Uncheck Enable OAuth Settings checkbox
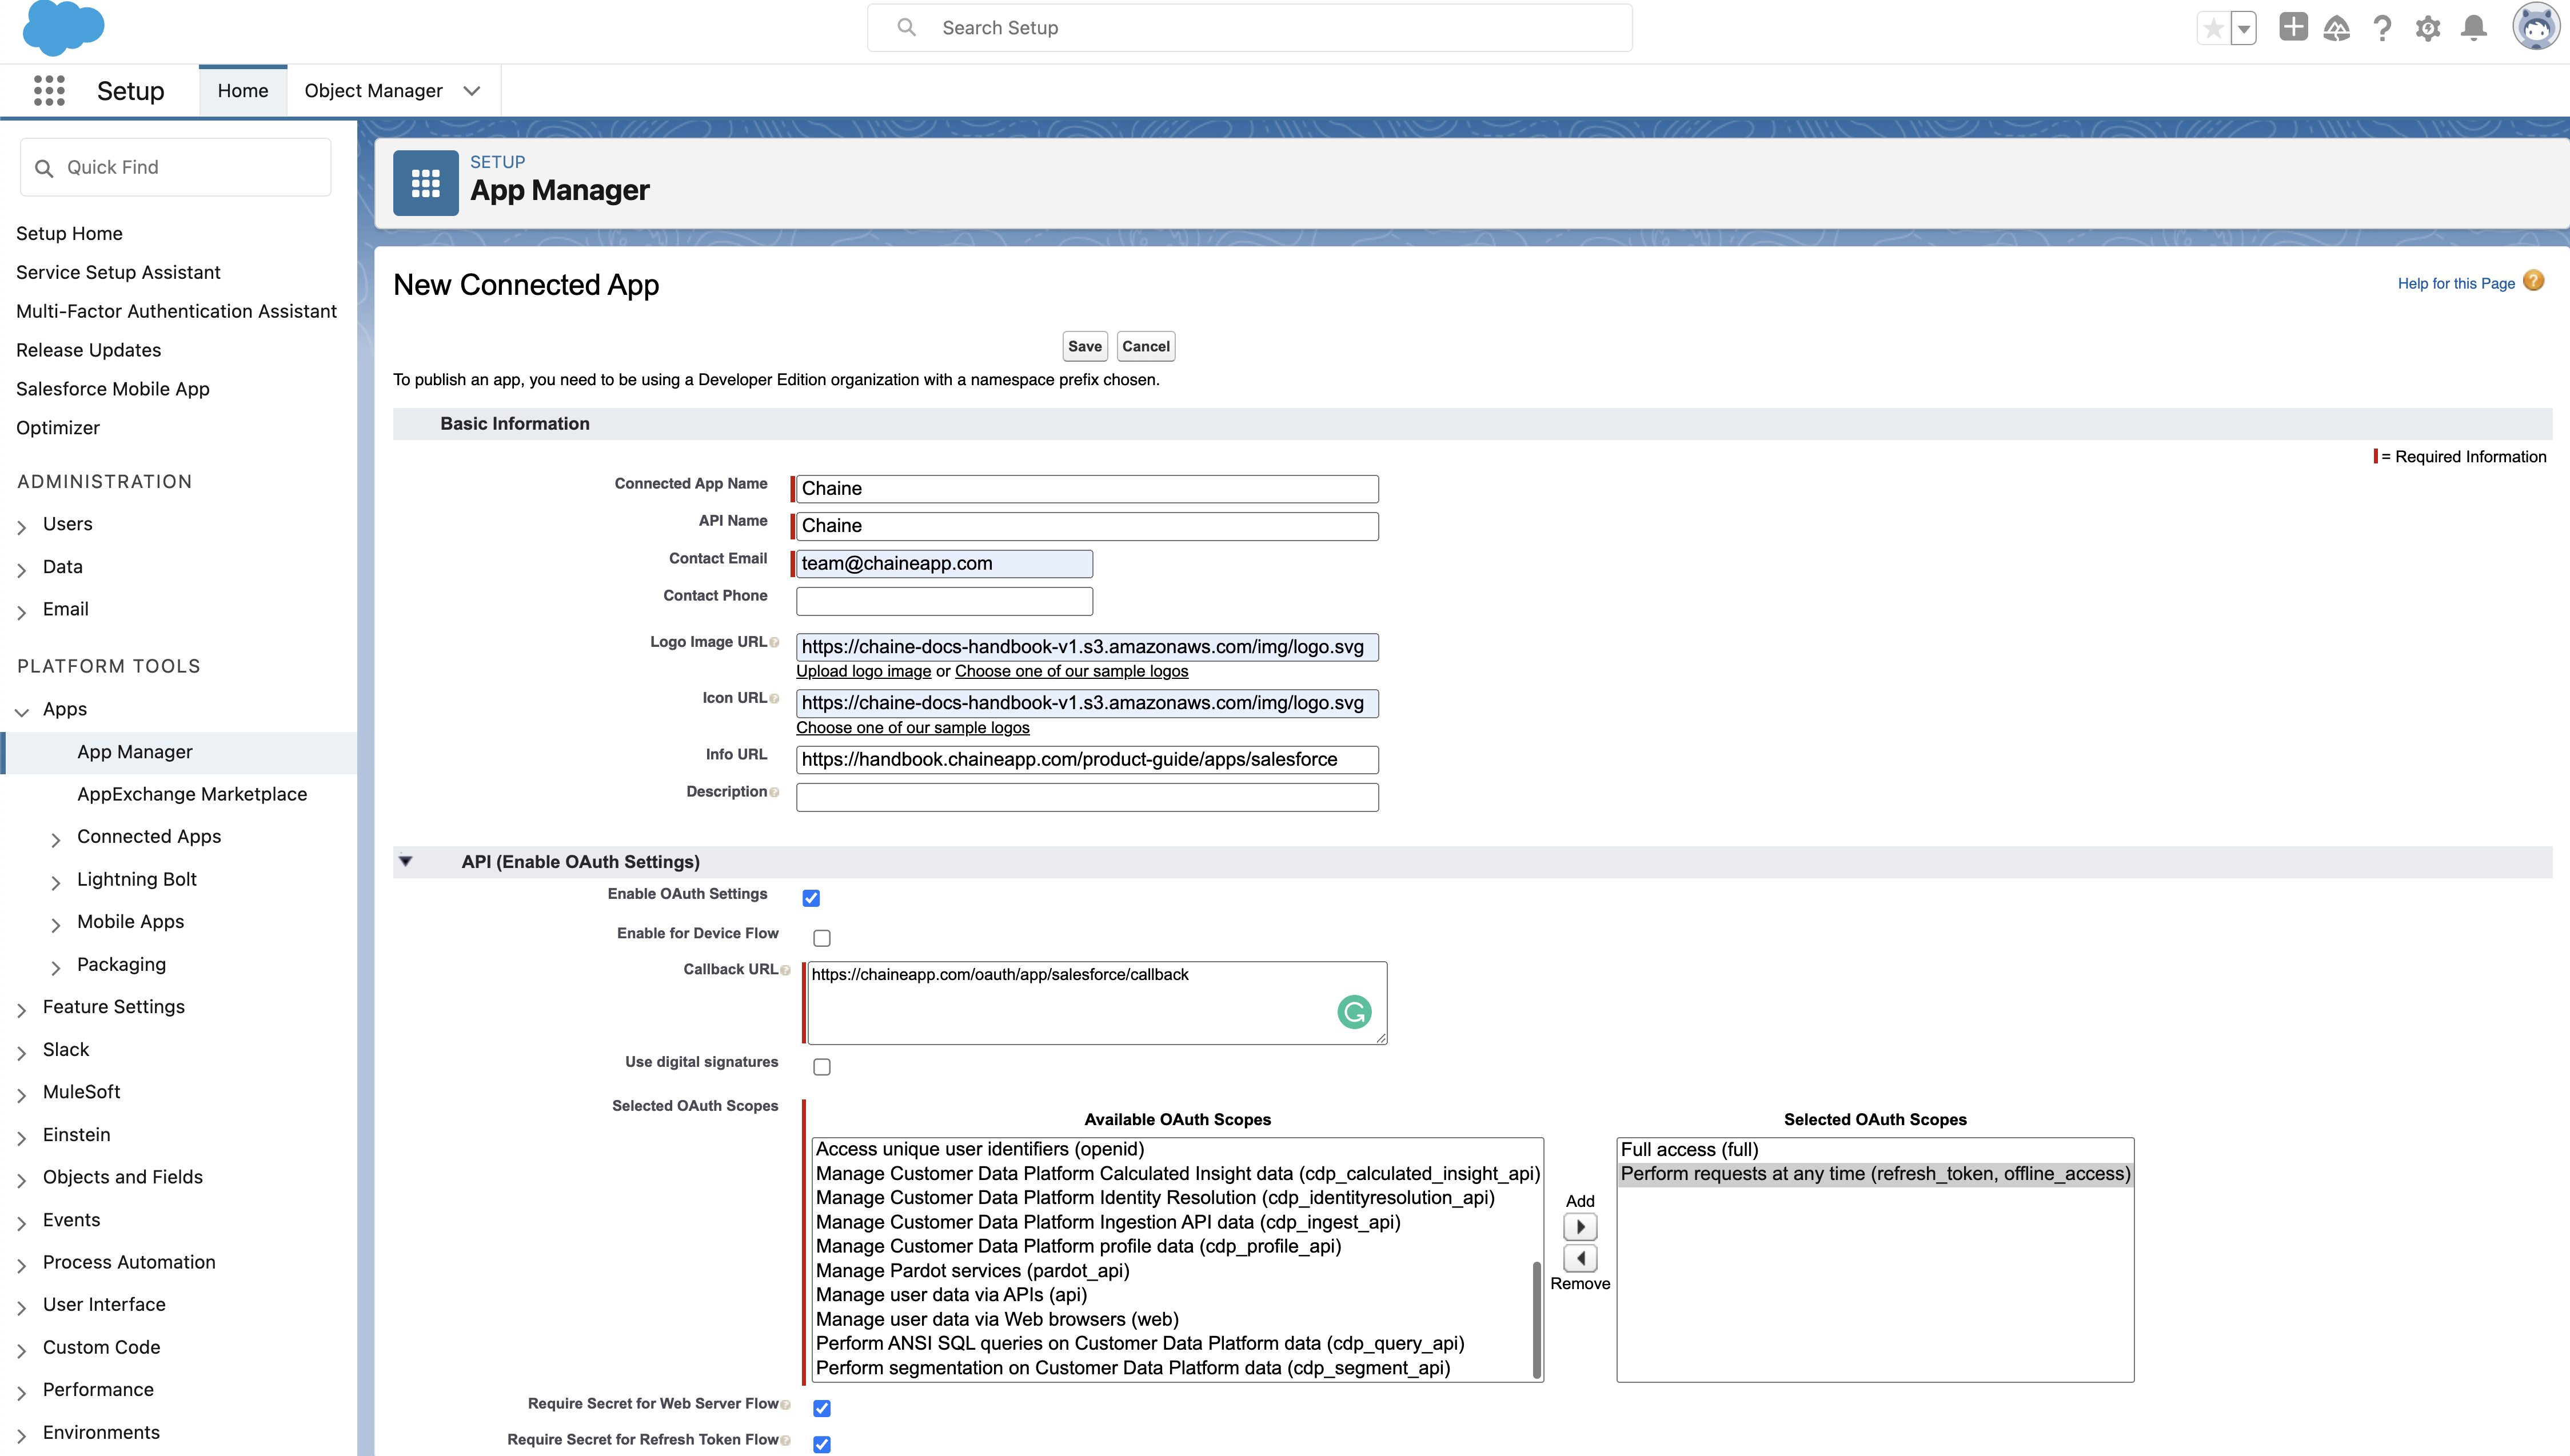Viewport: 2570px width, 1456px height. [811, 898]
